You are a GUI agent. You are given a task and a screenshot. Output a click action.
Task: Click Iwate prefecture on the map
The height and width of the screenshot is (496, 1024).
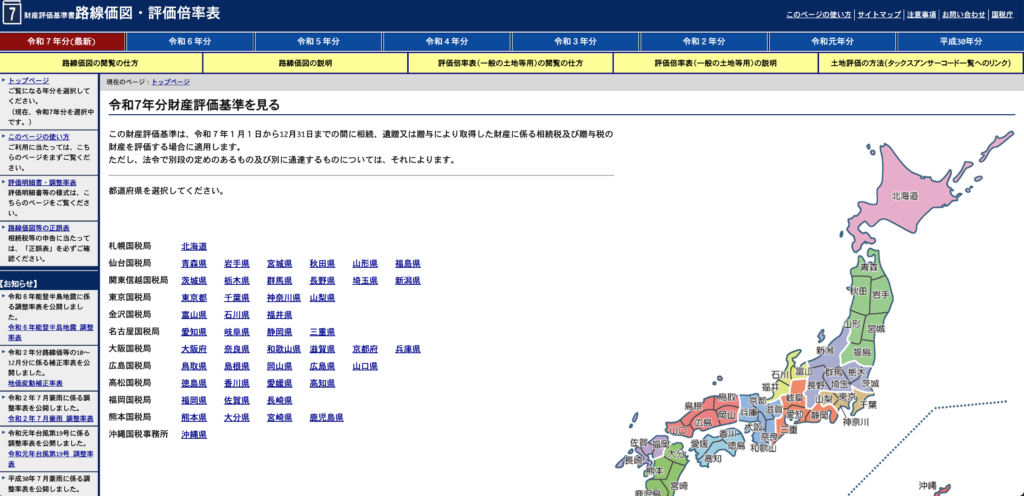881,295
